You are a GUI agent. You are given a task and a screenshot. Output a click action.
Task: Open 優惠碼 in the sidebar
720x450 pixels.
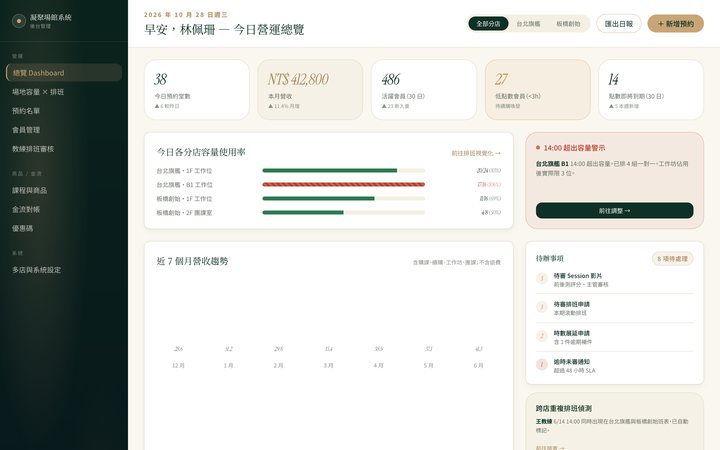(x=64, y=228)
